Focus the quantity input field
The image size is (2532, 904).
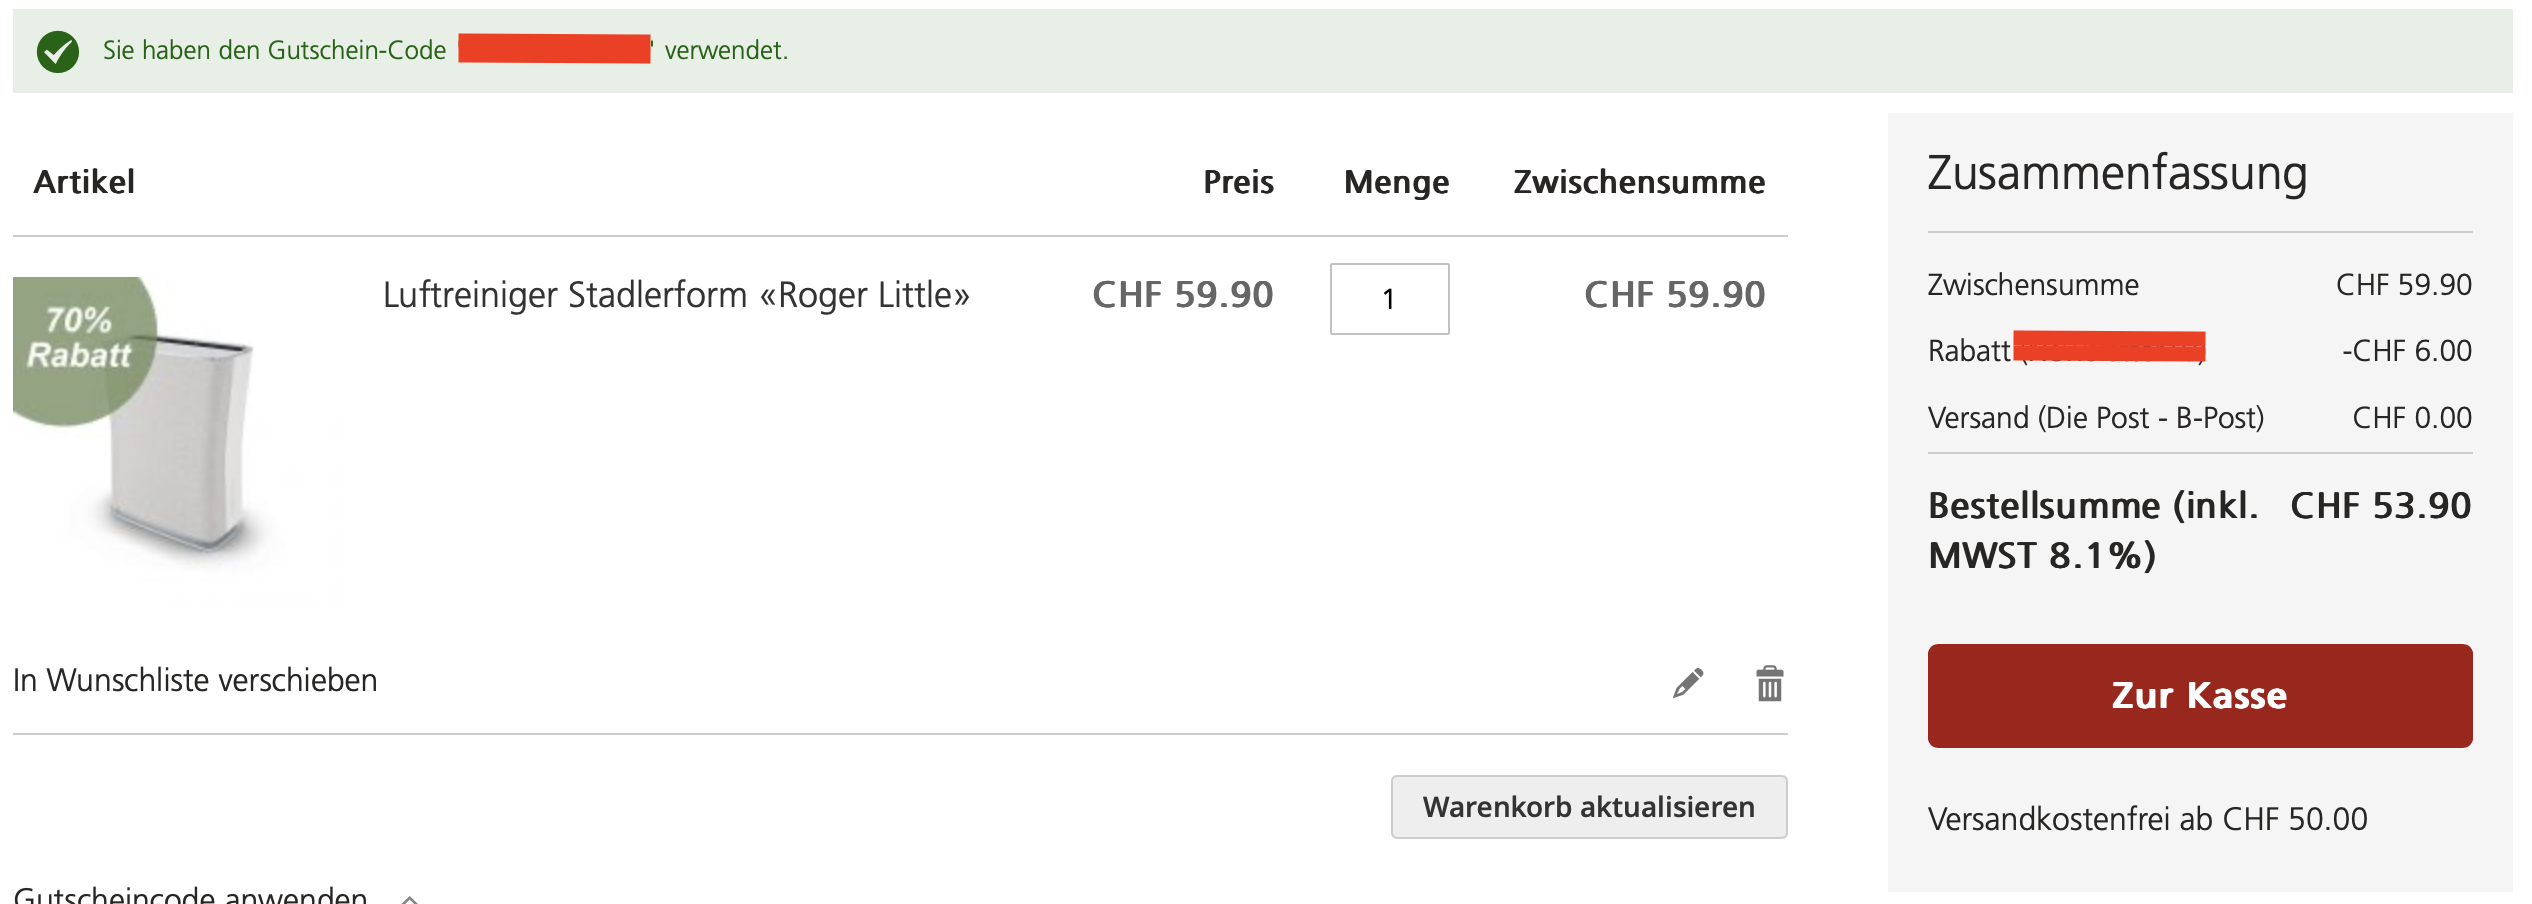pyautogui.click(x=1389, y=299)
